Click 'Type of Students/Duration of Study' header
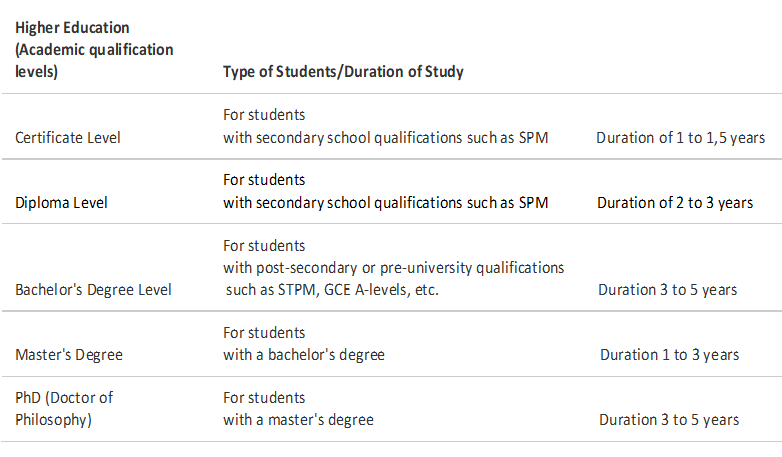 [x=343, y=72]
